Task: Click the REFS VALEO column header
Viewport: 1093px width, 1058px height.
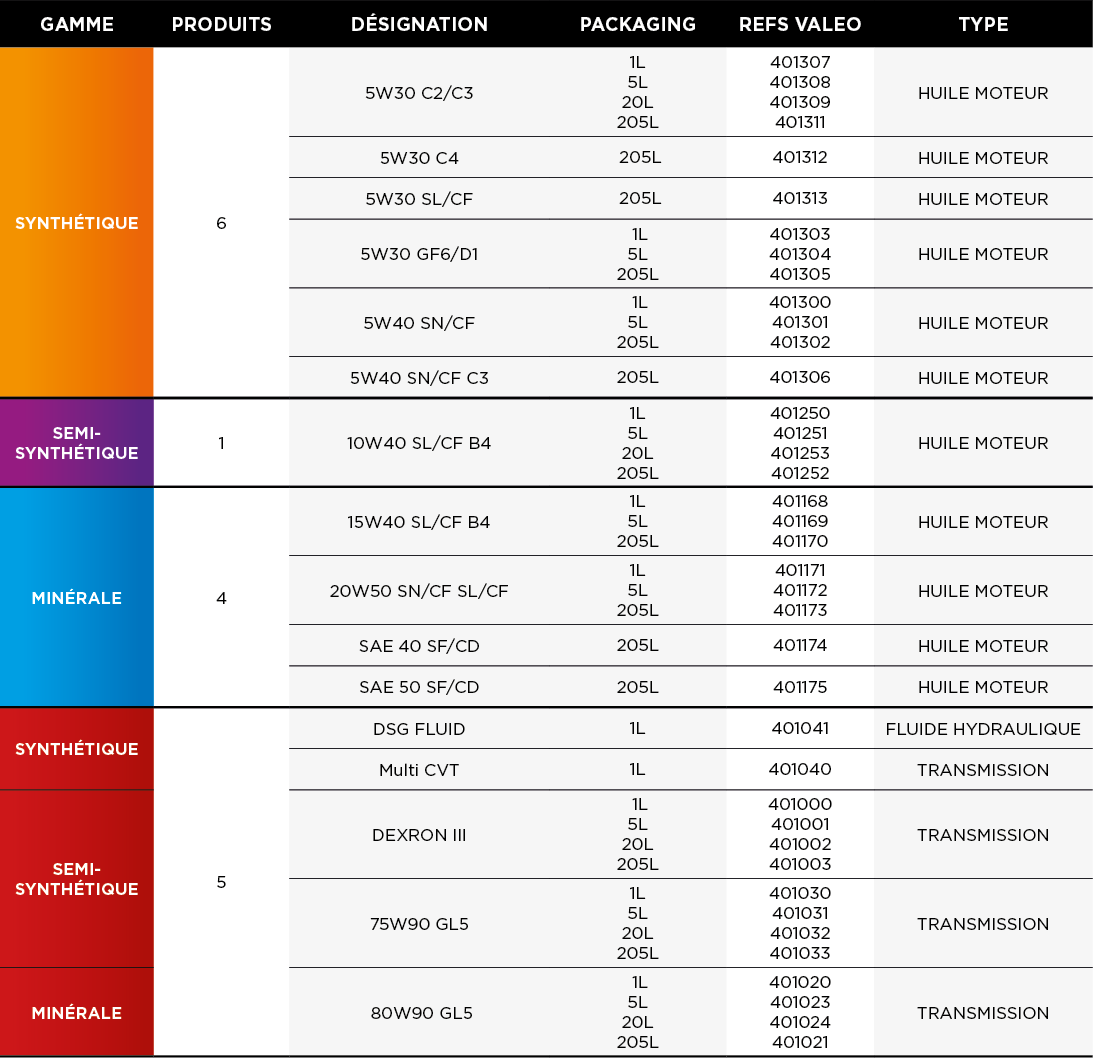Action: coord(800,24)
